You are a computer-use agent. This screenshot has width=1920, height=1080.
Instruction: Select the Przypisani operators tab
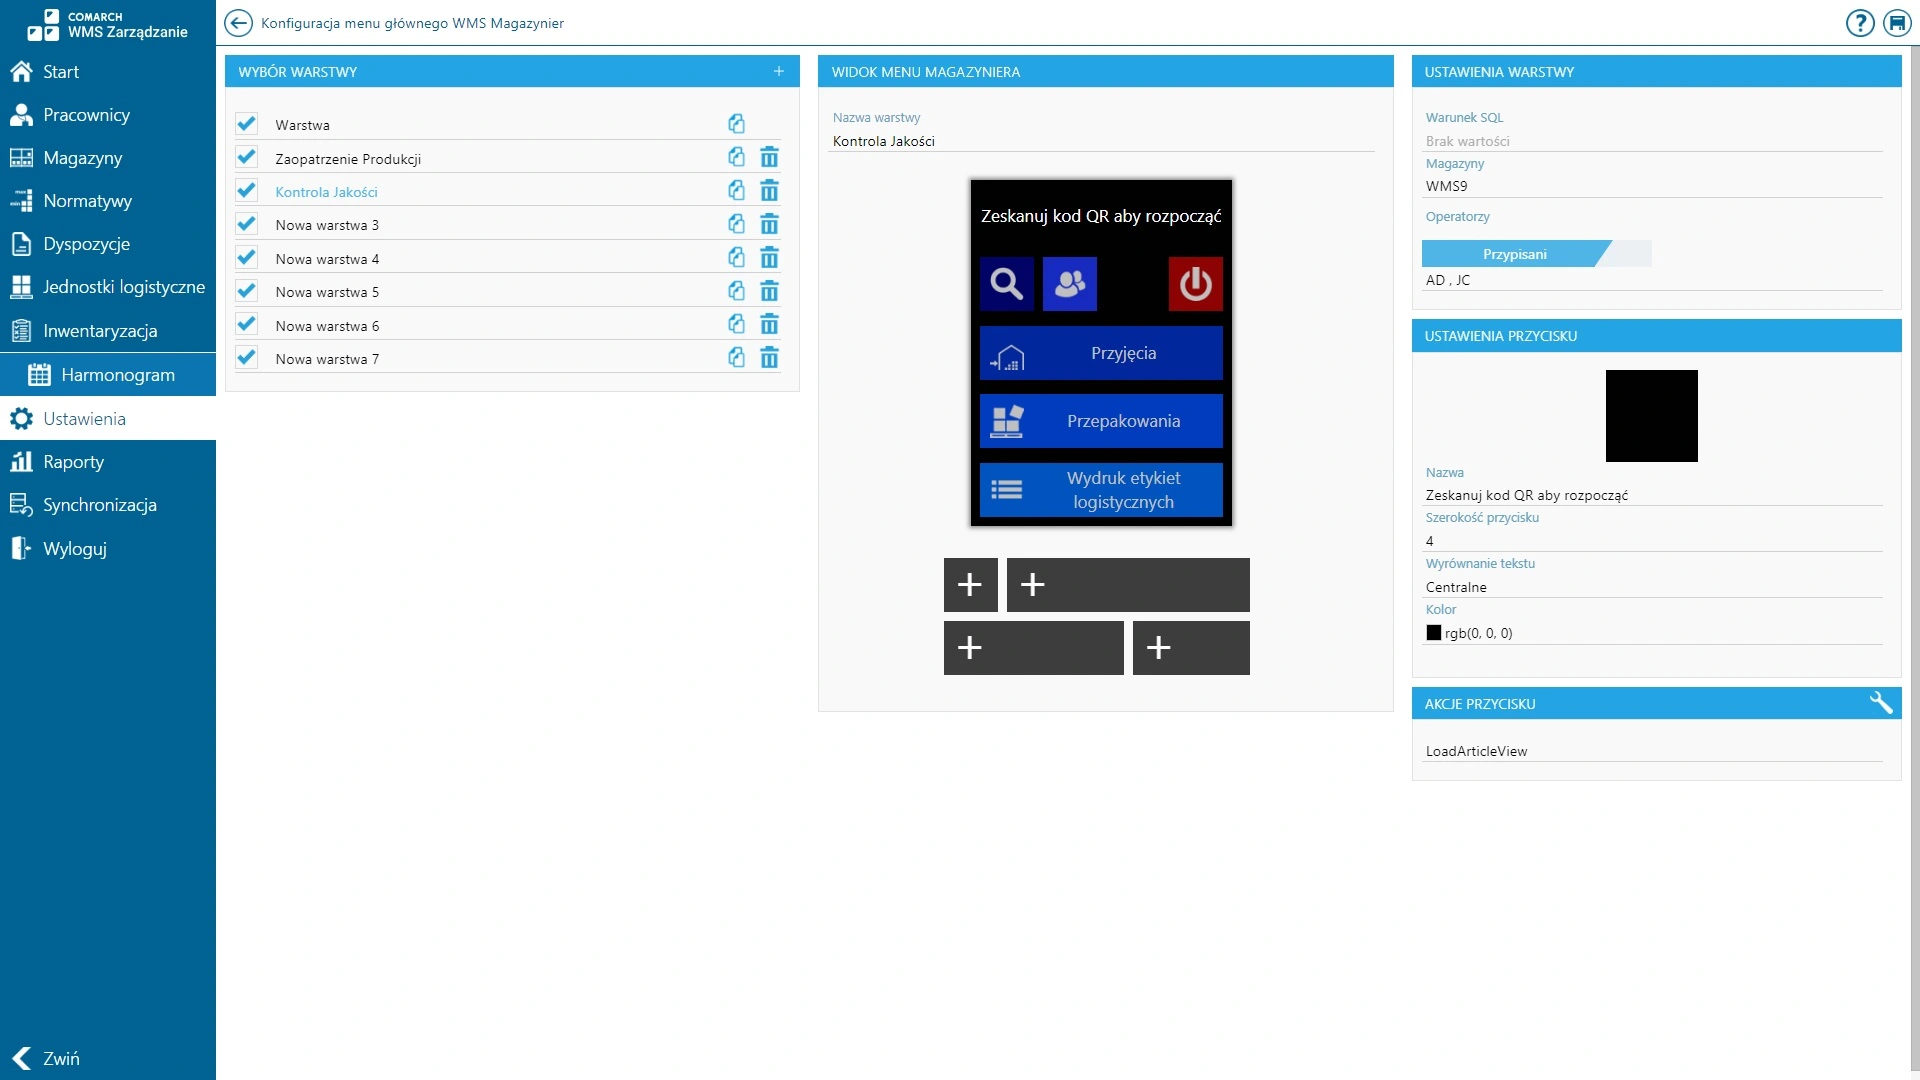coord(1514,254)
